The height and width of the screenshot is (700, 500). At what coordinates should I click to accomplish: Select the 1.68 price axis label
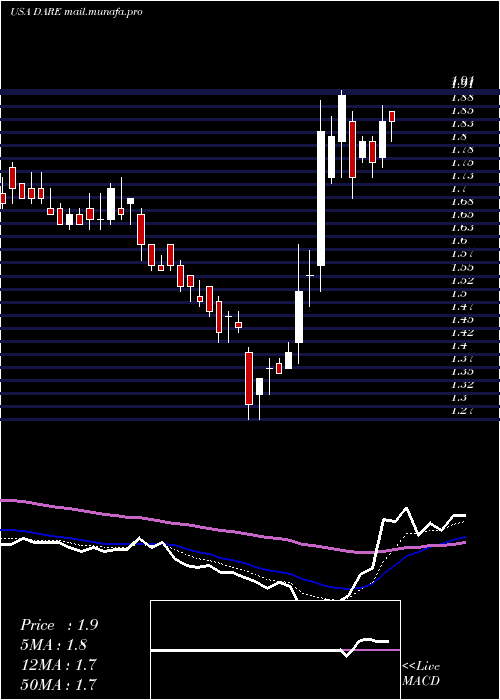[462, 202]
